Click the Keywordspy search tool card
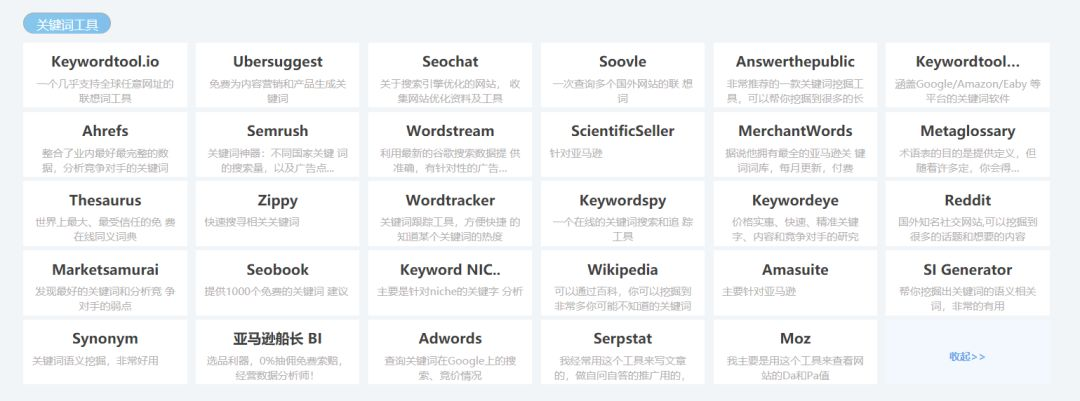Screen dimensions: 1080x401 tap(623, 213)
